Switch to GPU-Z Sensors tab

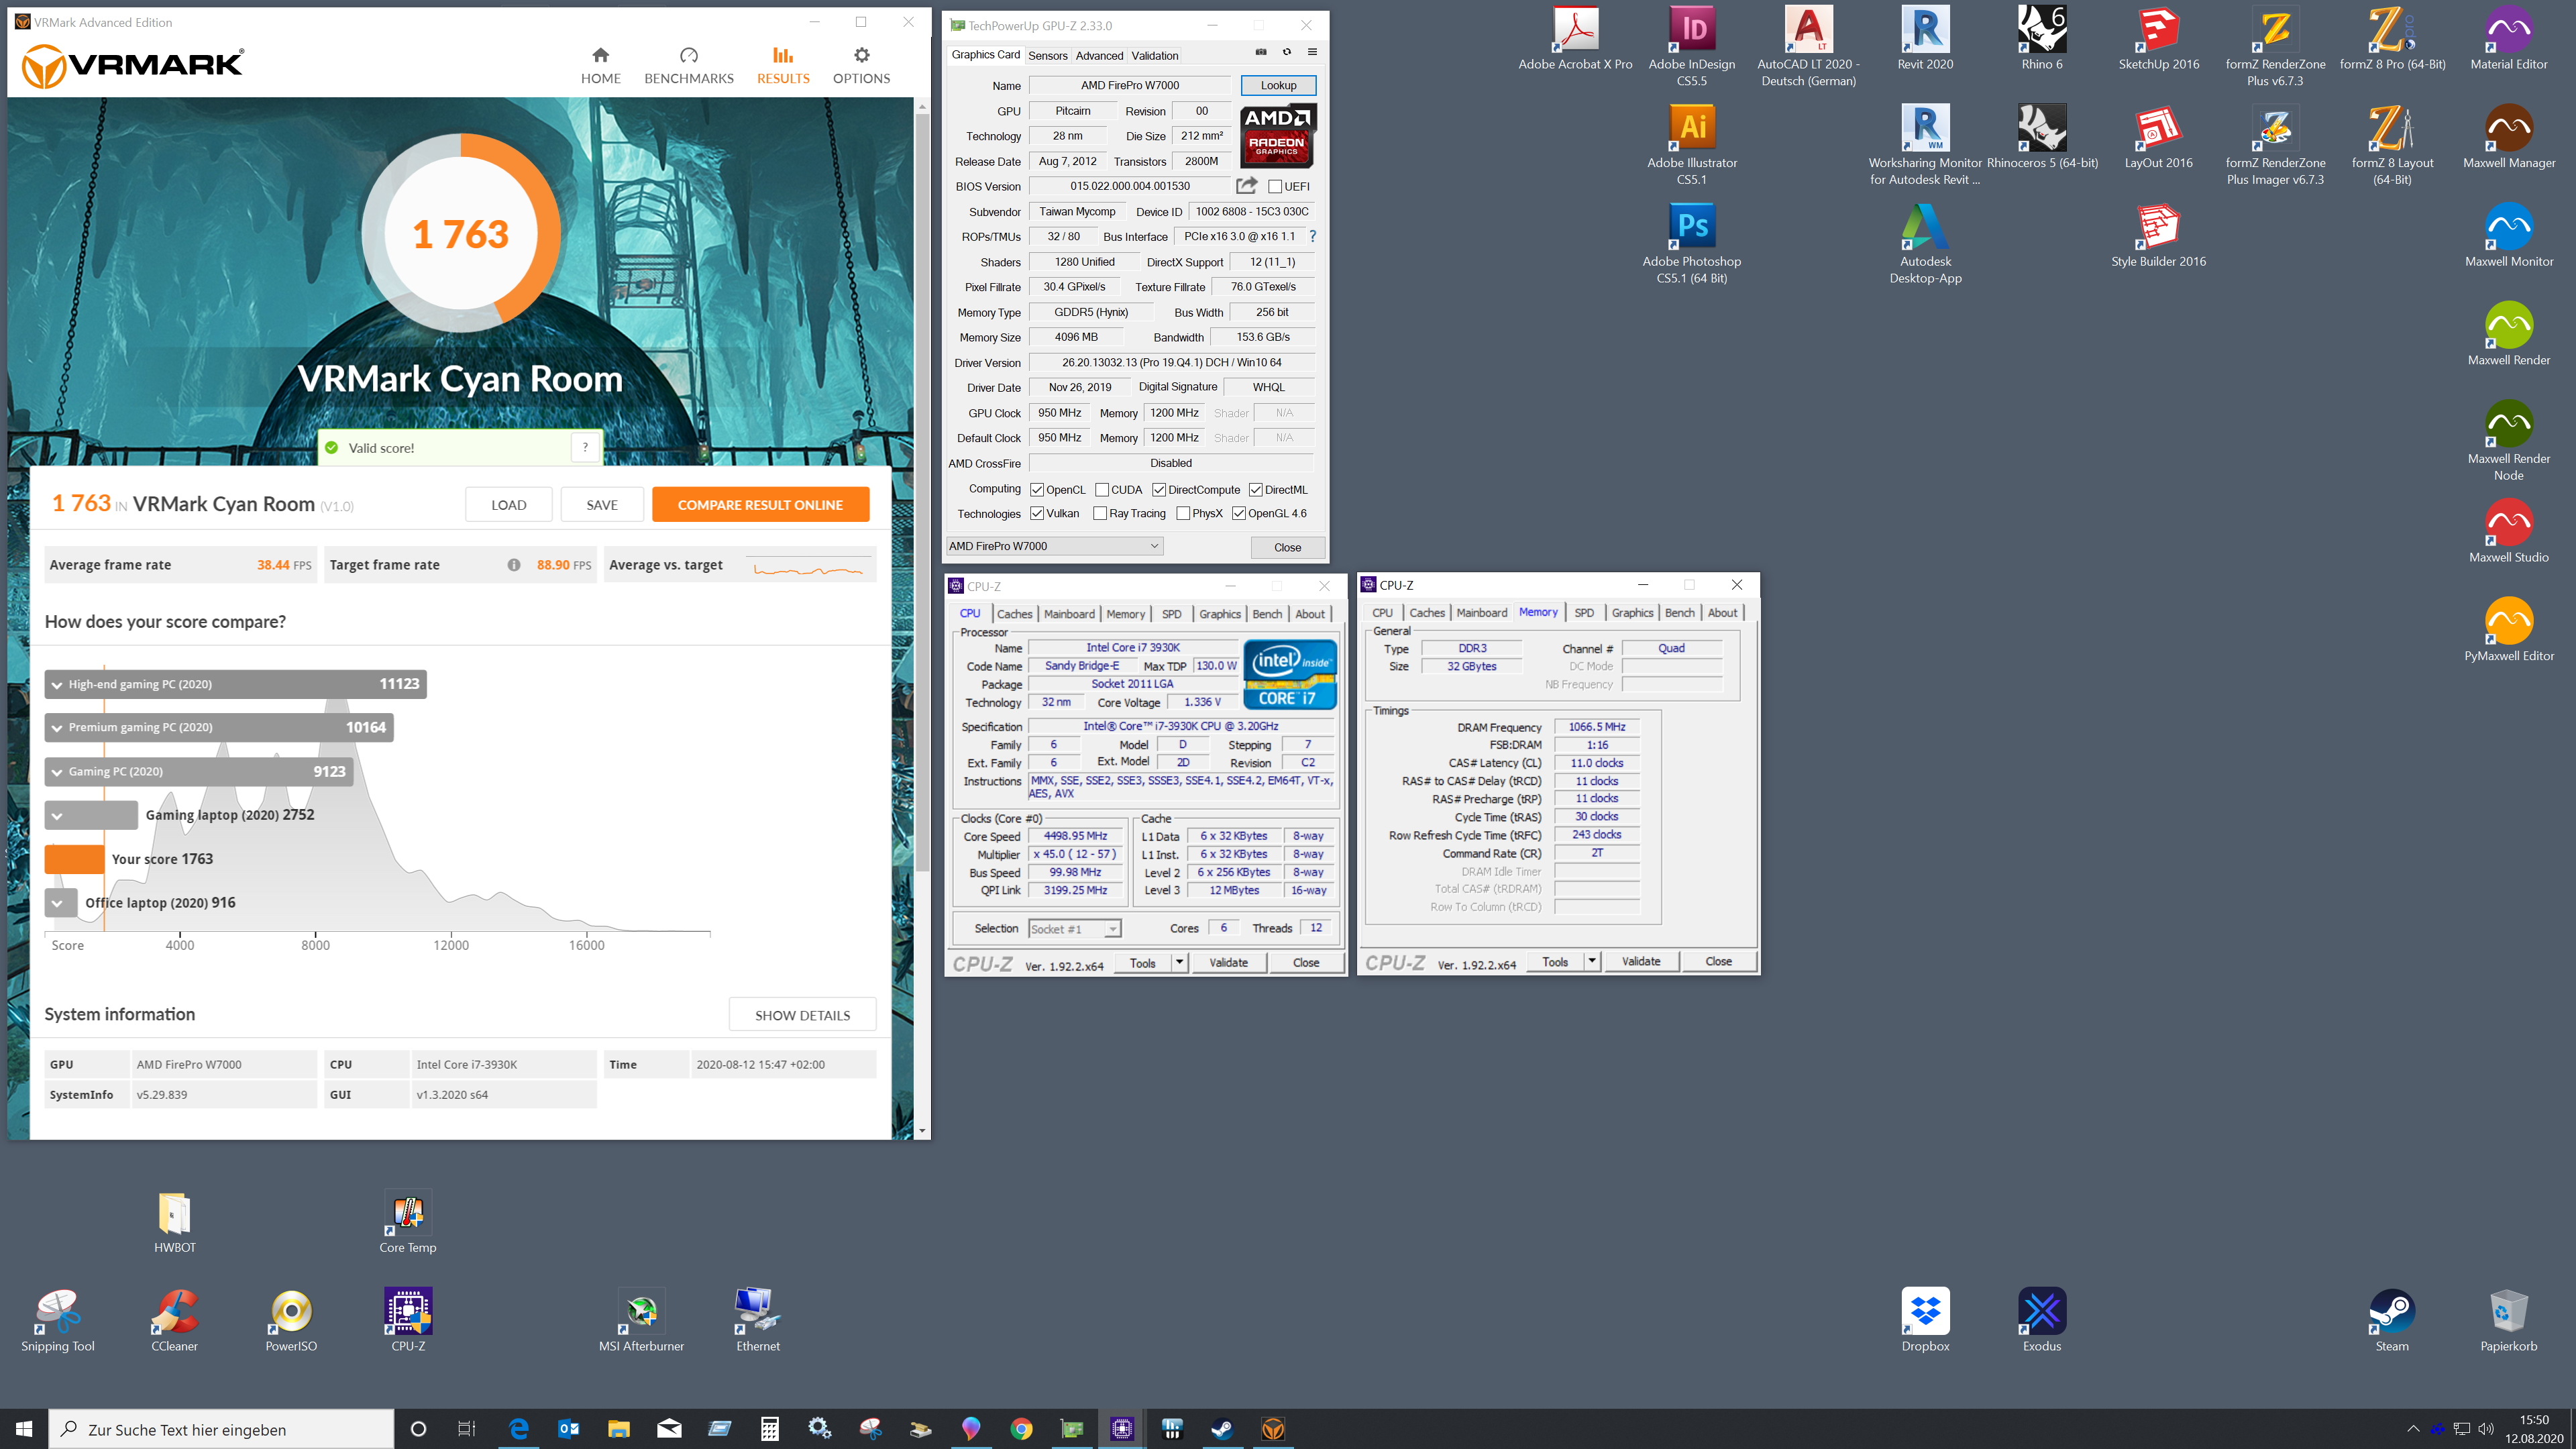point(1047,56)
